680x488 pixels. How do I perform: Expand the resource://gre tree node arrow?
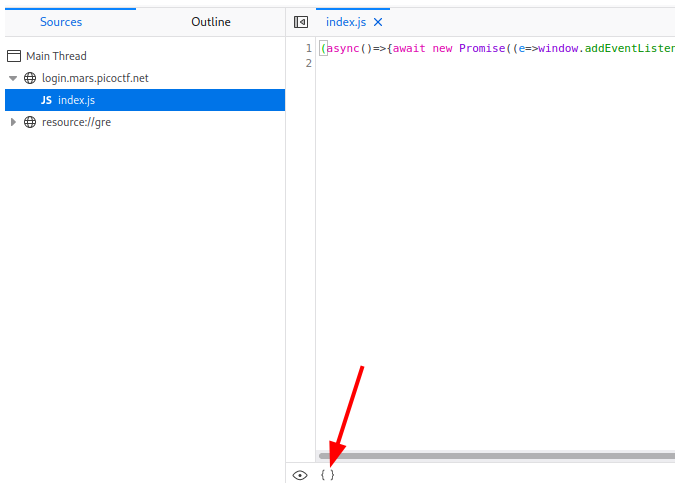(x=13, y=122)
